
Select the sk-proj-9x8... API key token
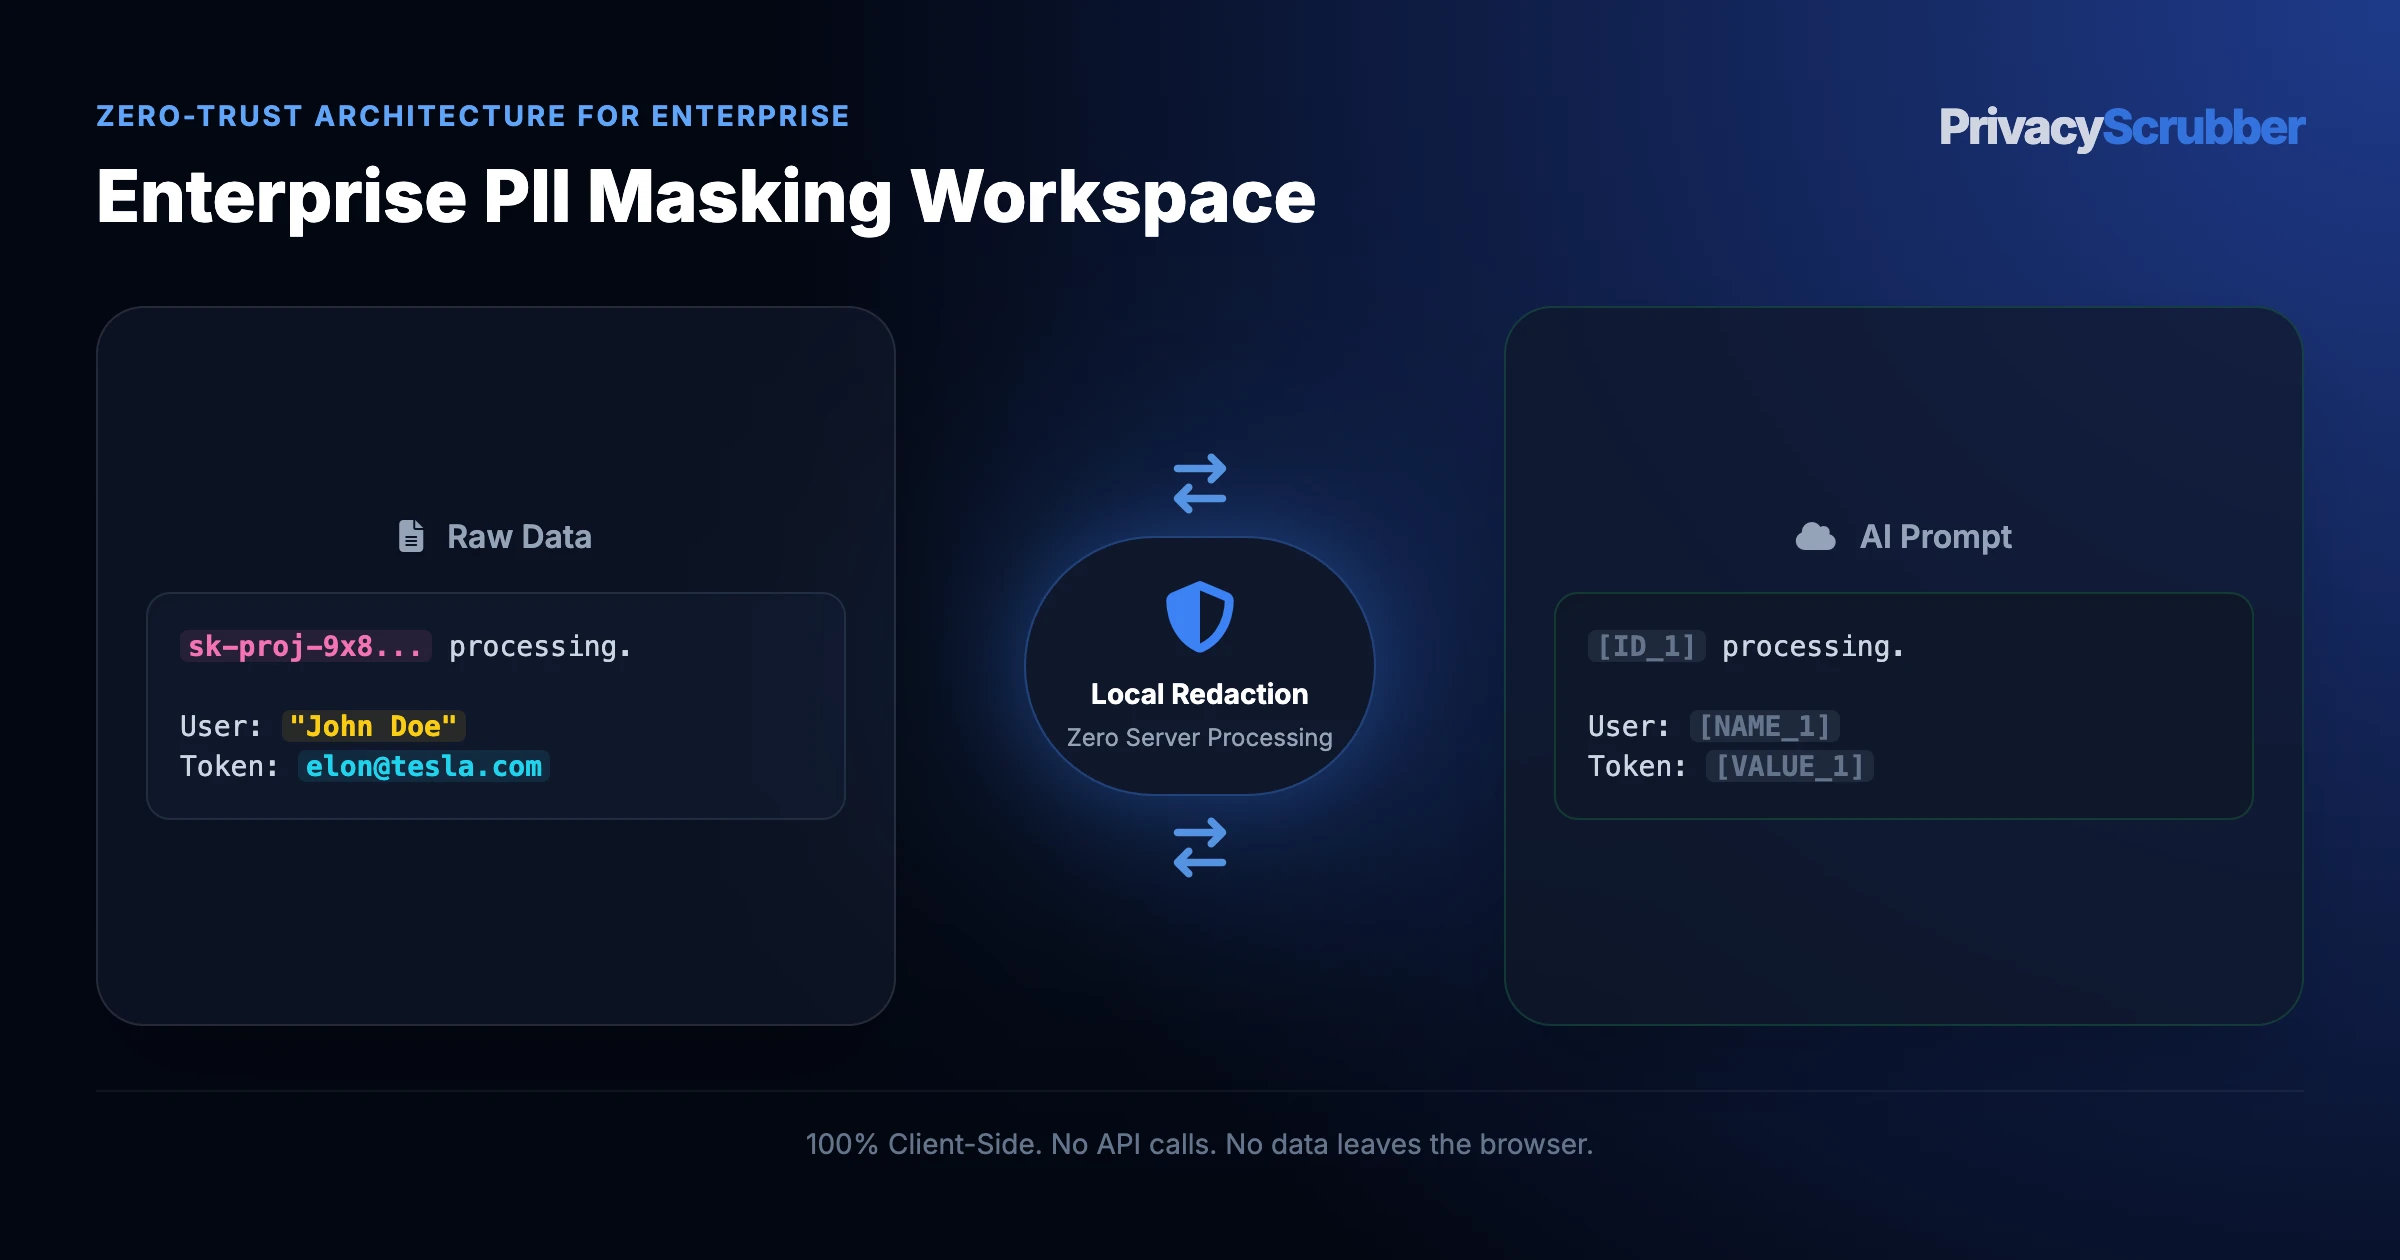click(x=306, y=646)
